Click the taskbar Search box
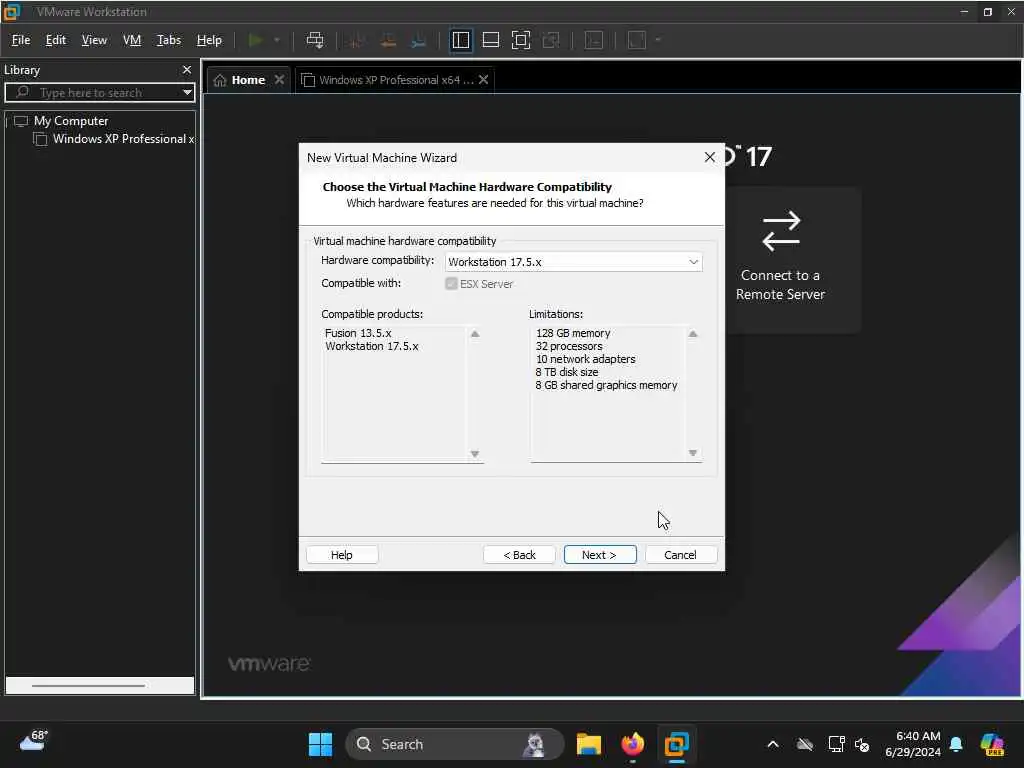Screen dimensions: 1024x768 (x=455, y=744)
